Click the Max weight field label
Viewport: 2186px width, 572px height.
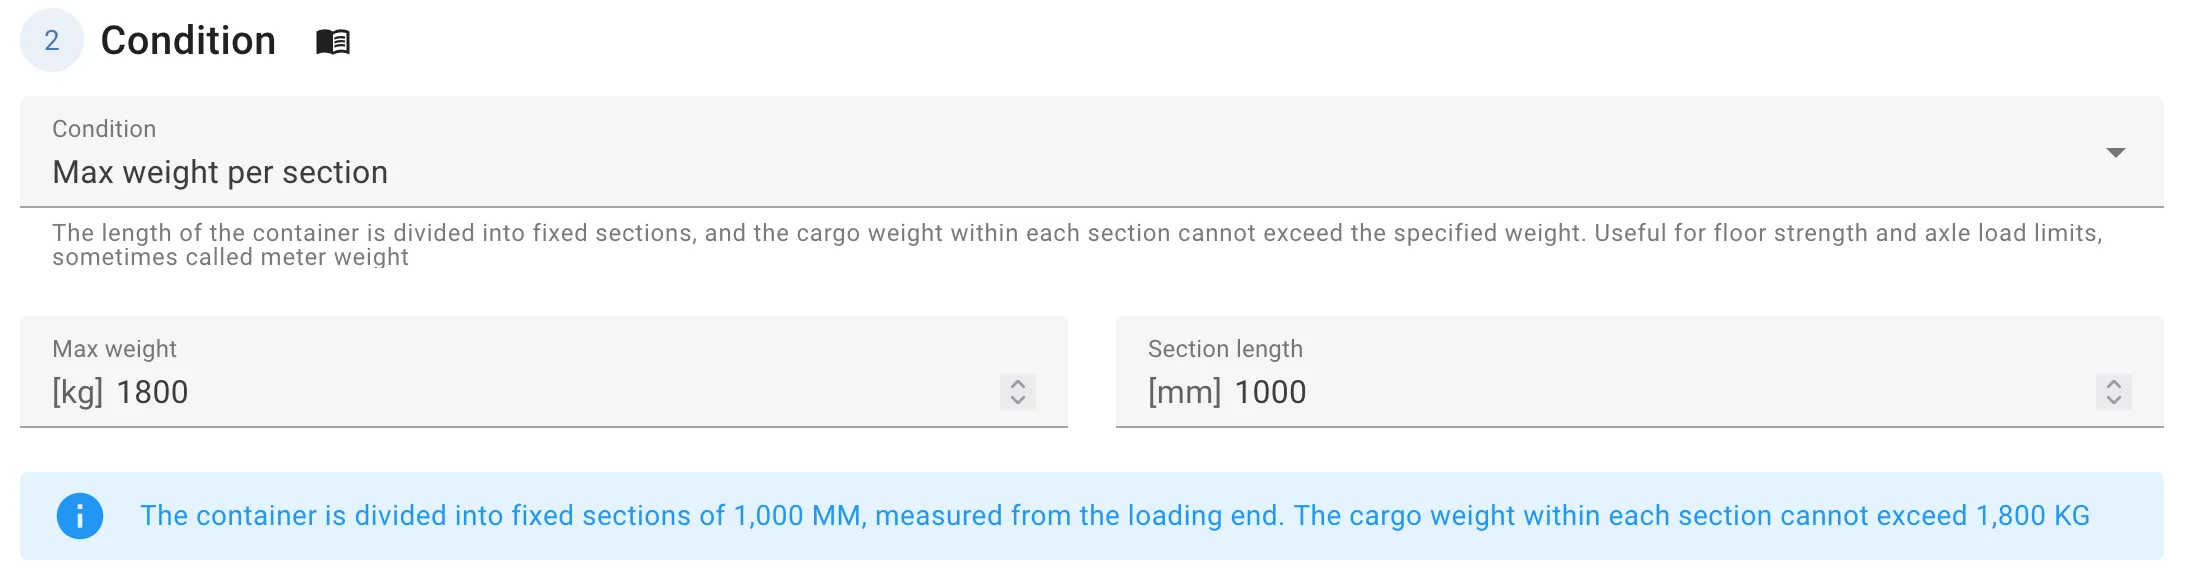[114, 349]
